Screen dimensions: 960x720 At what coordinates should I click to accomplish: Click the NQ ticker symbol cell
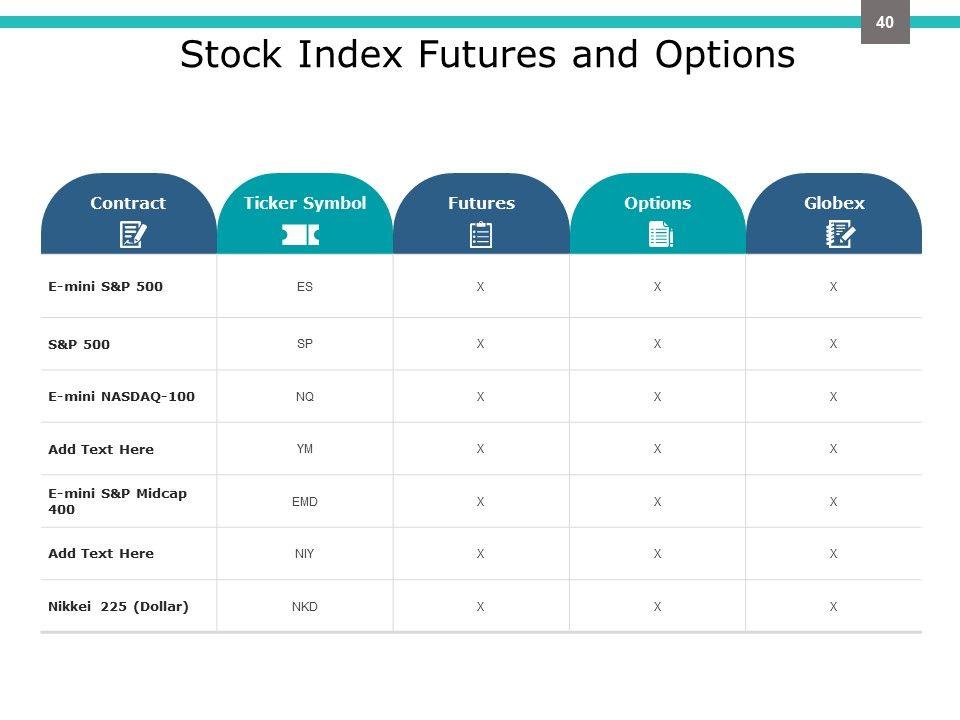[305, 397]
